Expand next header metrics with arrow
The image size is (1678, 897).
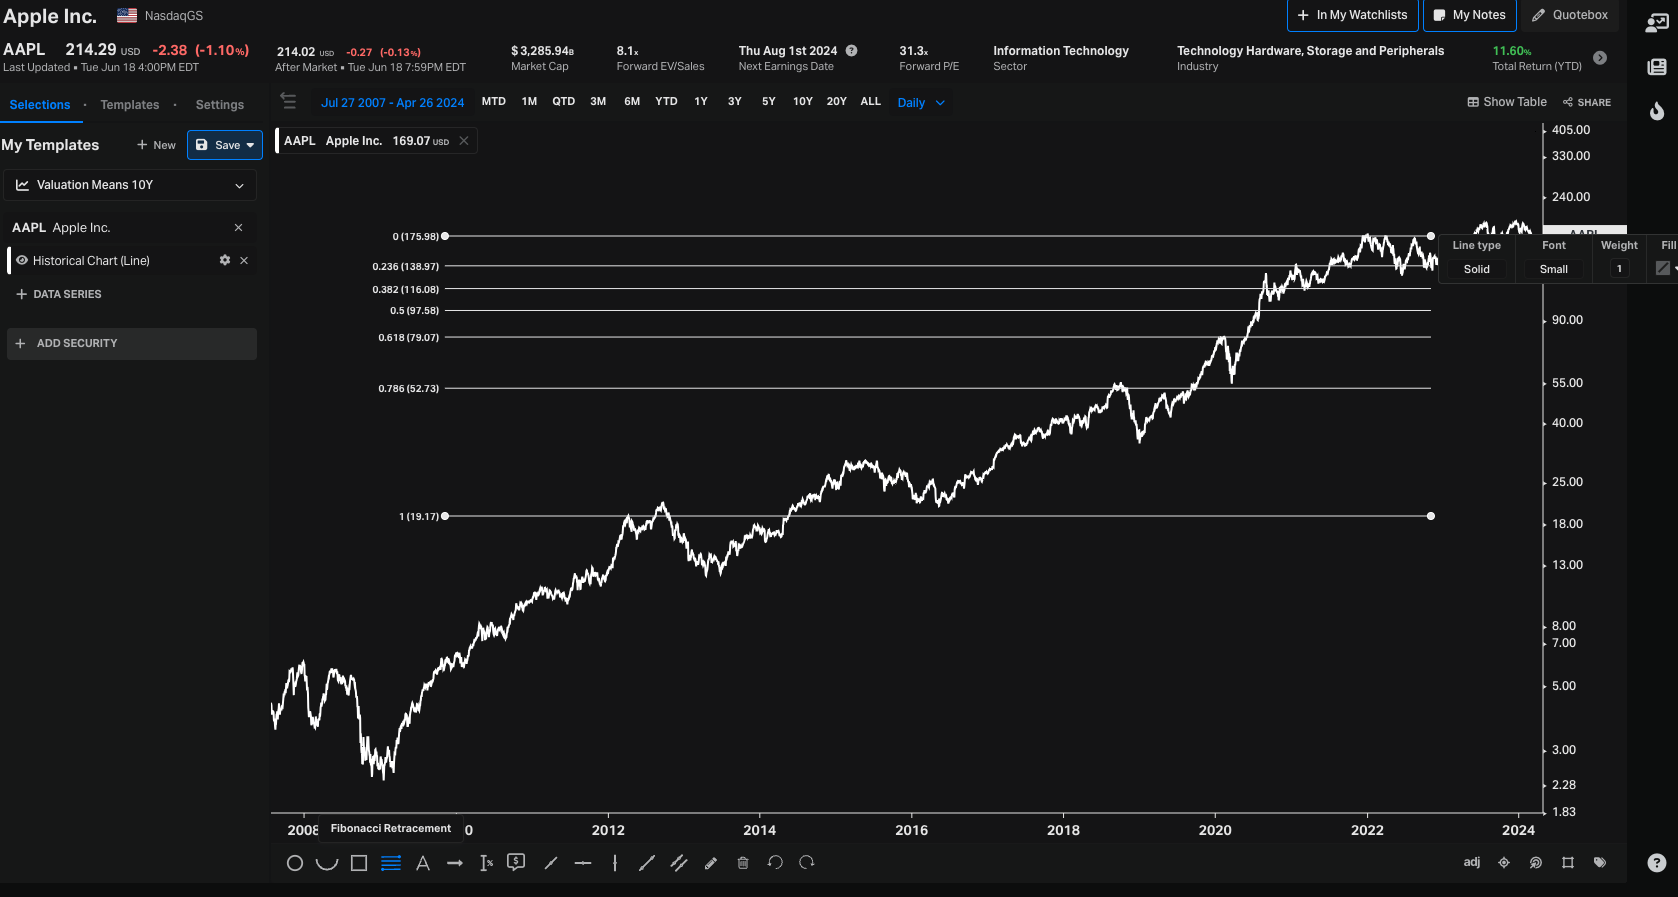click(1600, 58)
